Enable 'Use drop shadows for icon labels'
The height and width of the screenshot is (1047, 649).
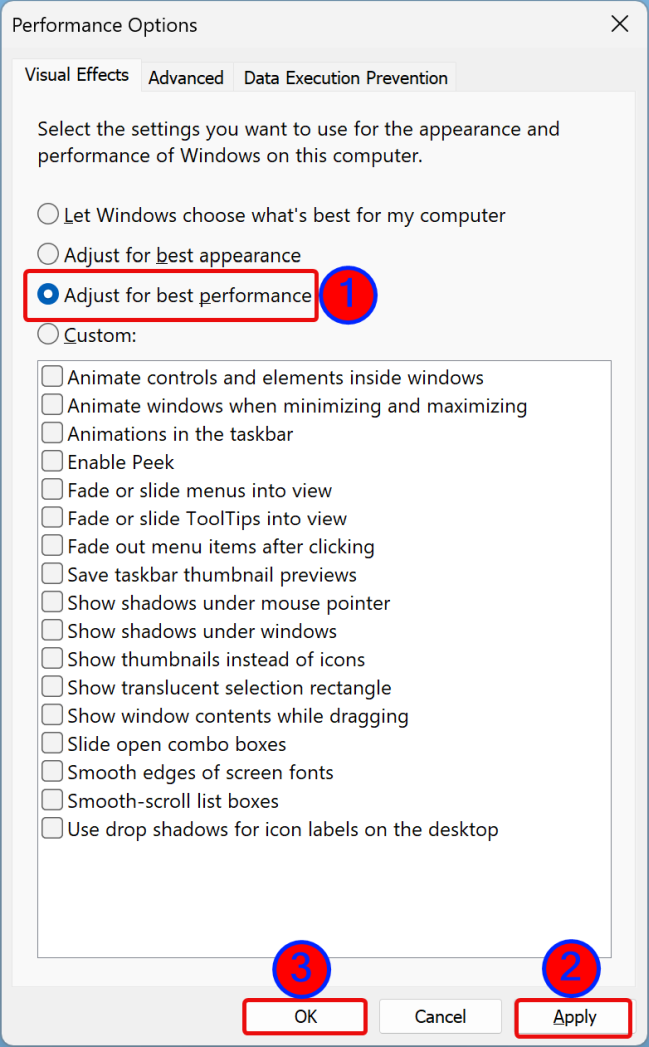point(52,829)
